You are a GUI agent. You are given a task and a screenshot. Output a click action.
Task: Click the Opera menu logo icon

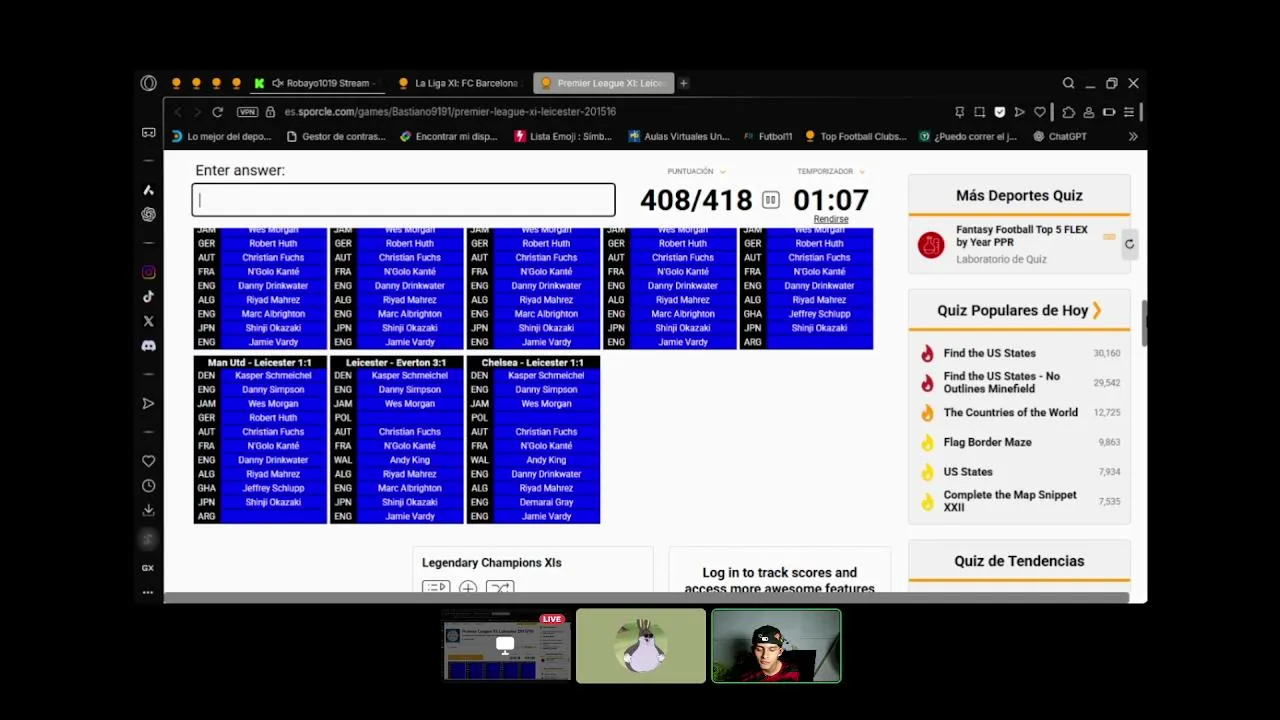tap(148, 83)
